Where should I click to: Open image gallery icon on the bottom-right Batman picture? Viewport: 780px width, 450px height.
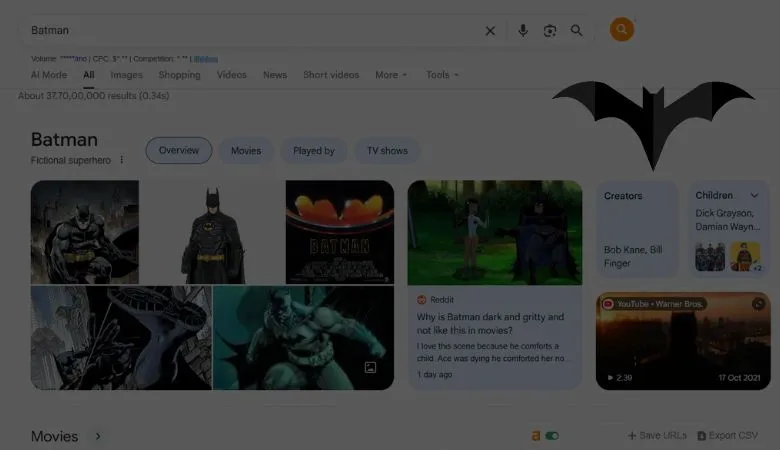point(370,368)
